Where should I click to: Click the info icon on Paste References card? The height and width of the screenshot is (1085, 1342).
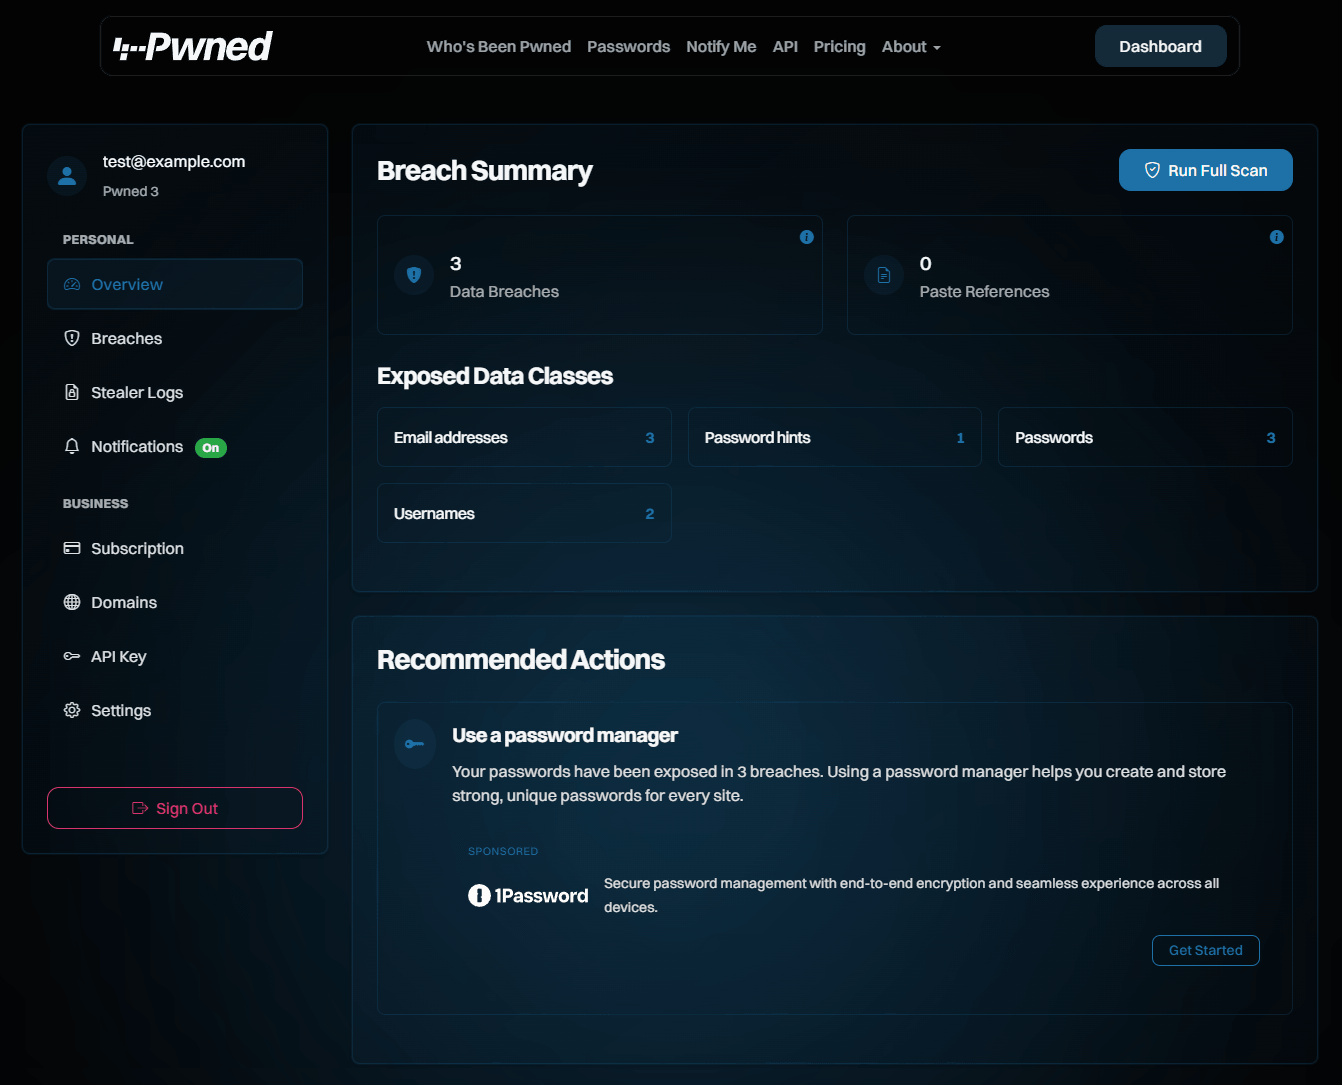[1276, 237]
